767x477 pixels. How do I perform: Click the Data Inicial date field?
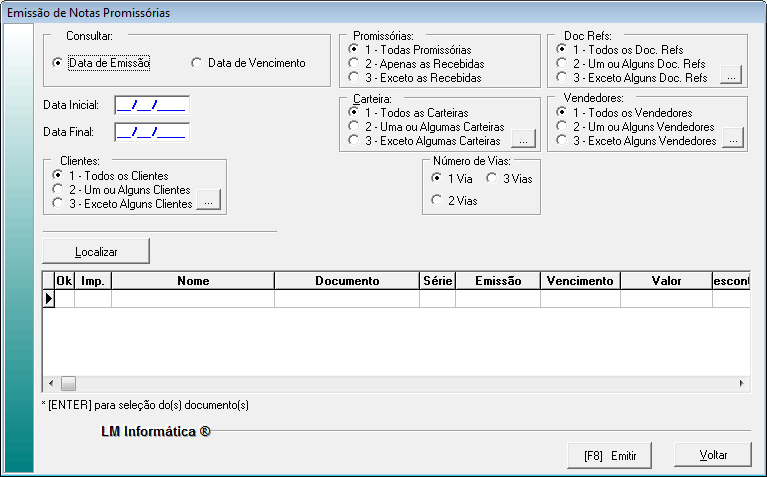[151, 105]
